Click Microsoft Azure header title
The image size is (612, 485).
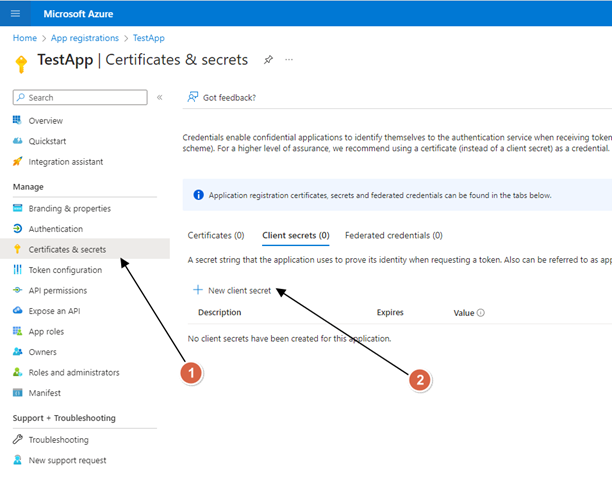(x=78, y=14)
